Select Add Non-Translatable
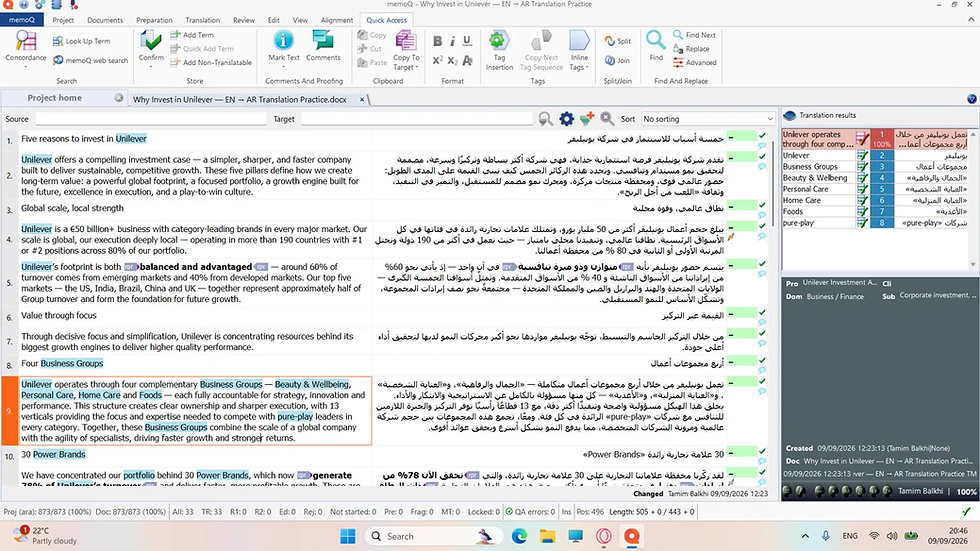980x551 pixels. pyautogui.click(x=211, y=62)
